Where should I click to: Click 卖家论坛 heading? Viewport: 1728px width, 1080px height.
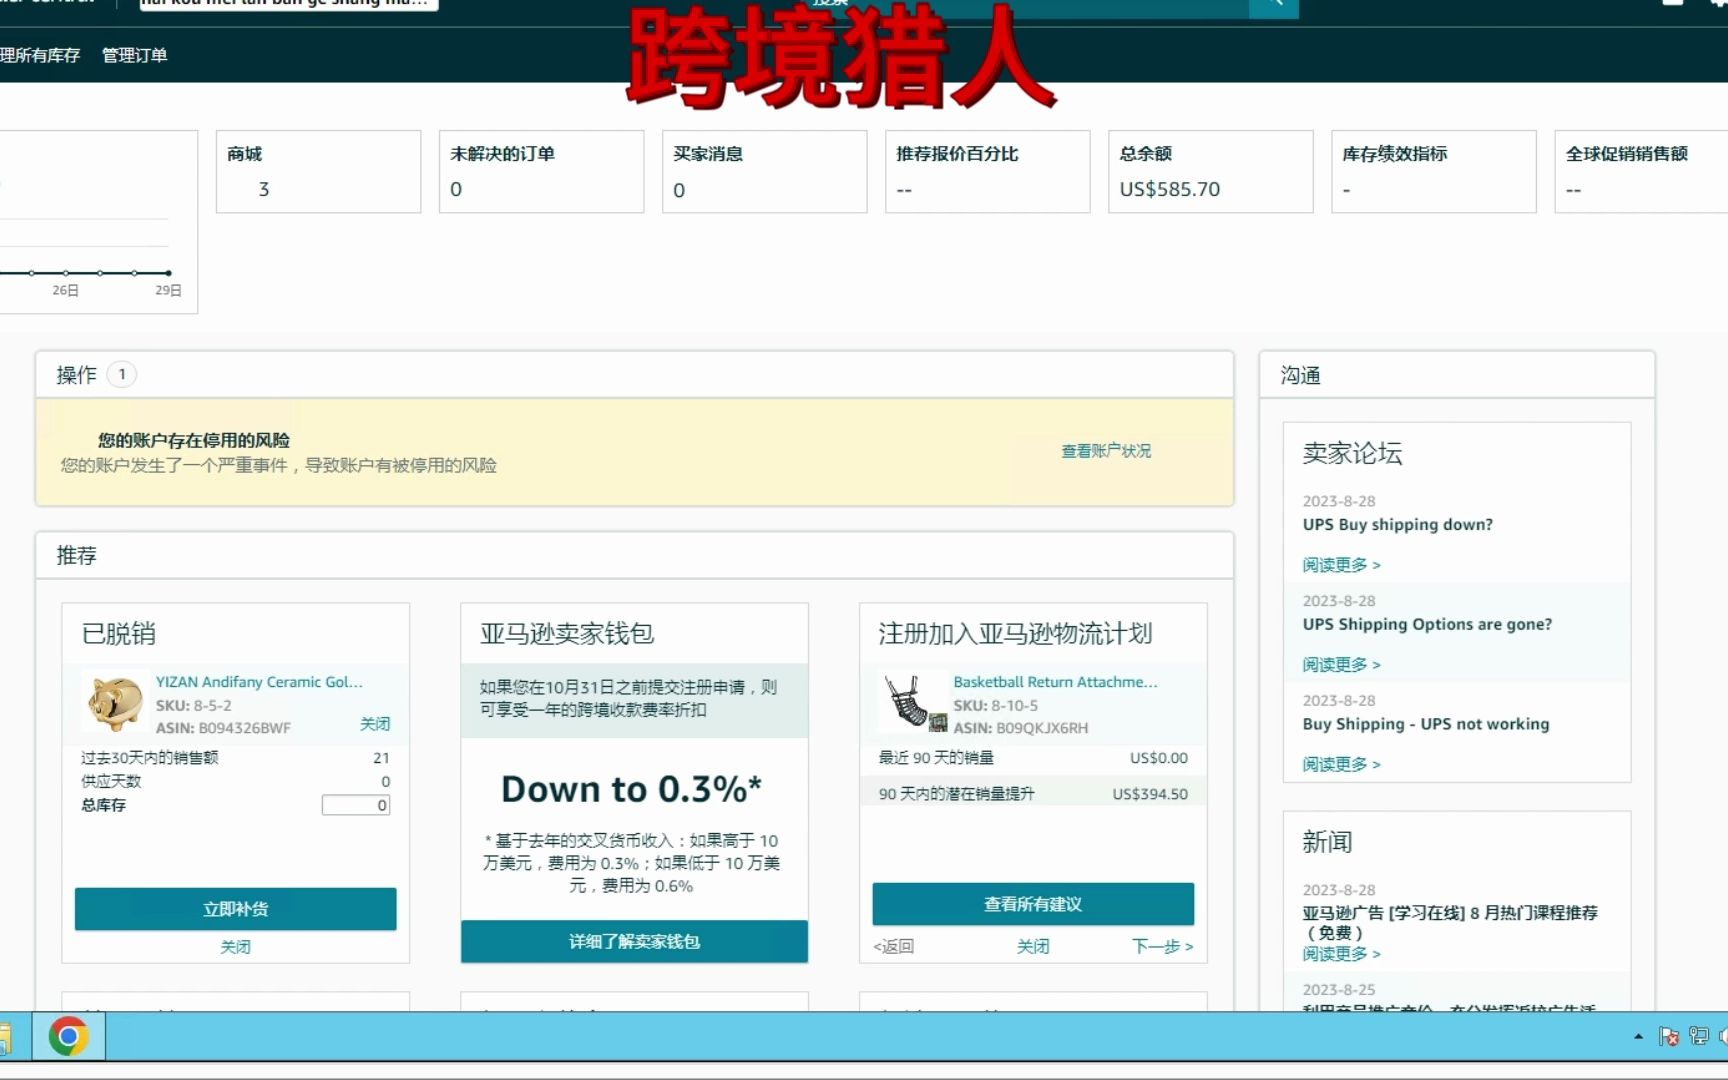click(1352, 453)
